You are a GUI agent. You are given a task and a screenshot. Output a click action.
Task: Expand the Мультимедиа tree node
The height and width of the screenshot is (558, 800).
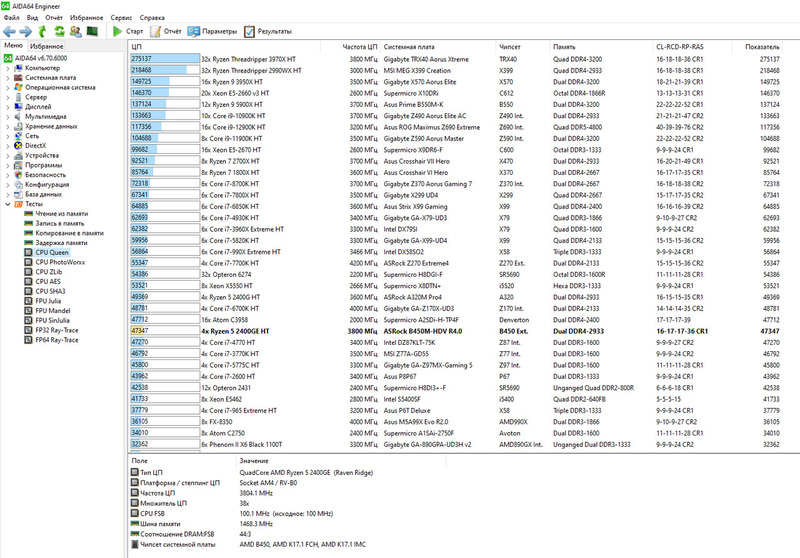click(x=8, y=116)
